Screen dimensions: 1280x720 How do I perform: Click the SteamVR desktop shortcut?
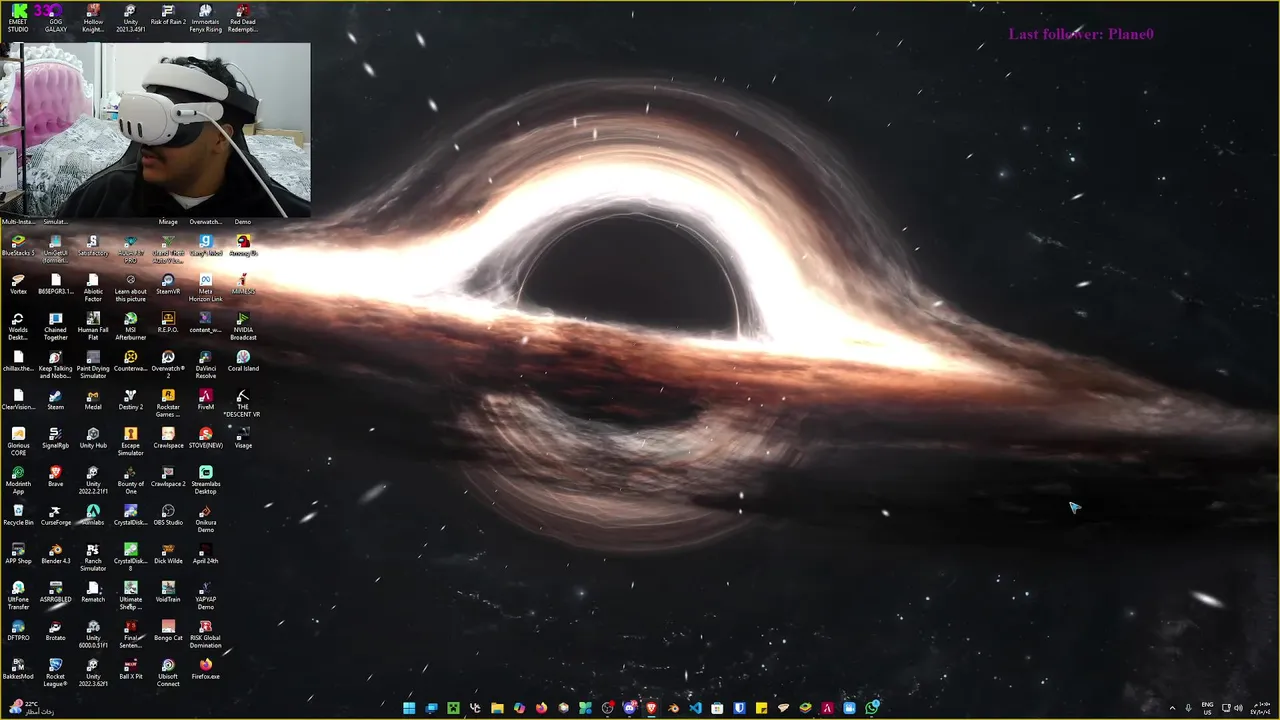tap(168, 285)
